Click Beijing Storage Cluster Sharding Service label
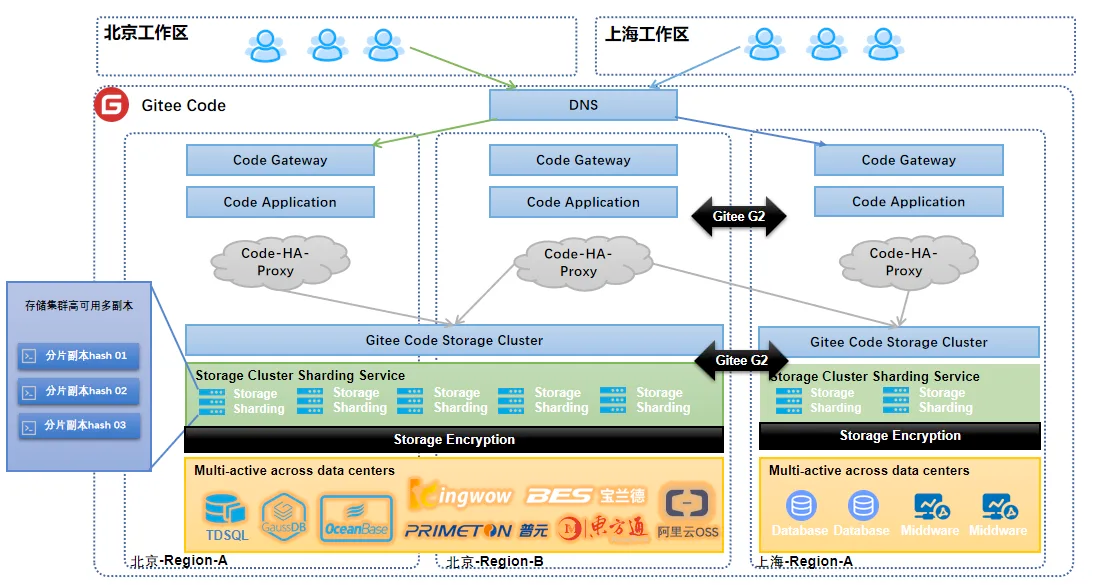Image resolution: width=1093 pixels, height=585 pixels. [x=300, y=375]
